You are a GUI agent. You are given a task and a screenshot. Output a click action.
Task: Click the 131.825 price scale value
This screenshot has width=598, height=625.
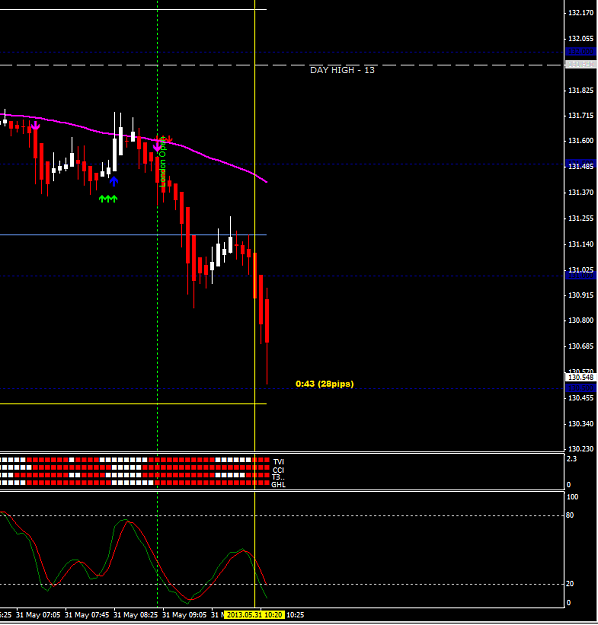(581, 90)
